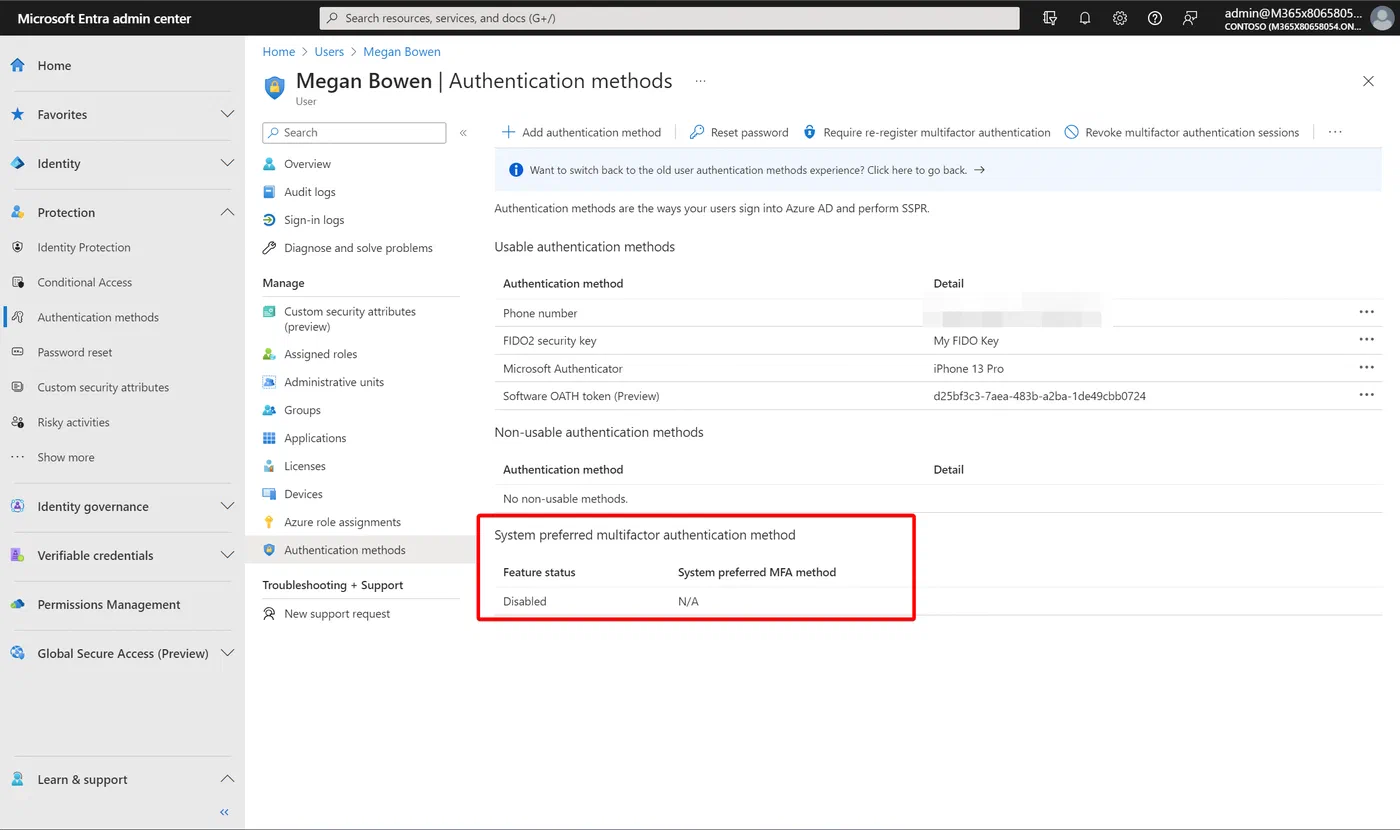The image size is (1400, 830).
Task: Click Require re-register multifactor authentication
Action: click(x=926, y=132)
